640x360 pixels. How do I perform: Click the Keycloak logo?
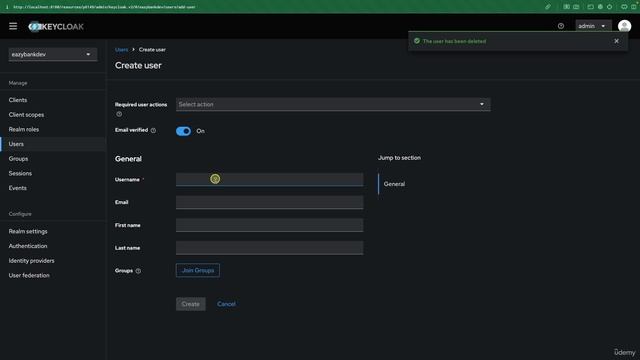[x=56, y=27]
